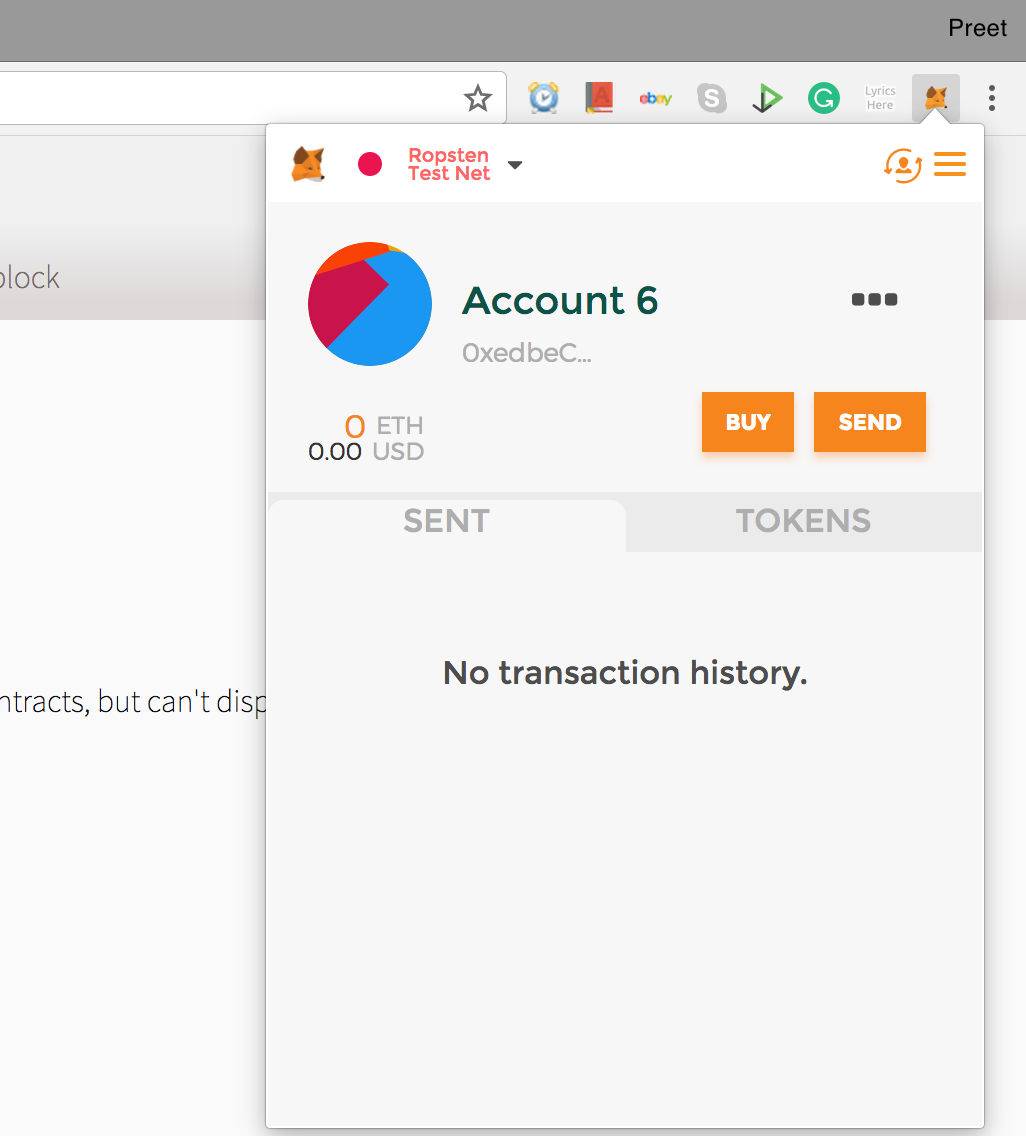Click the Account 6 identicon

pos(370,304)
